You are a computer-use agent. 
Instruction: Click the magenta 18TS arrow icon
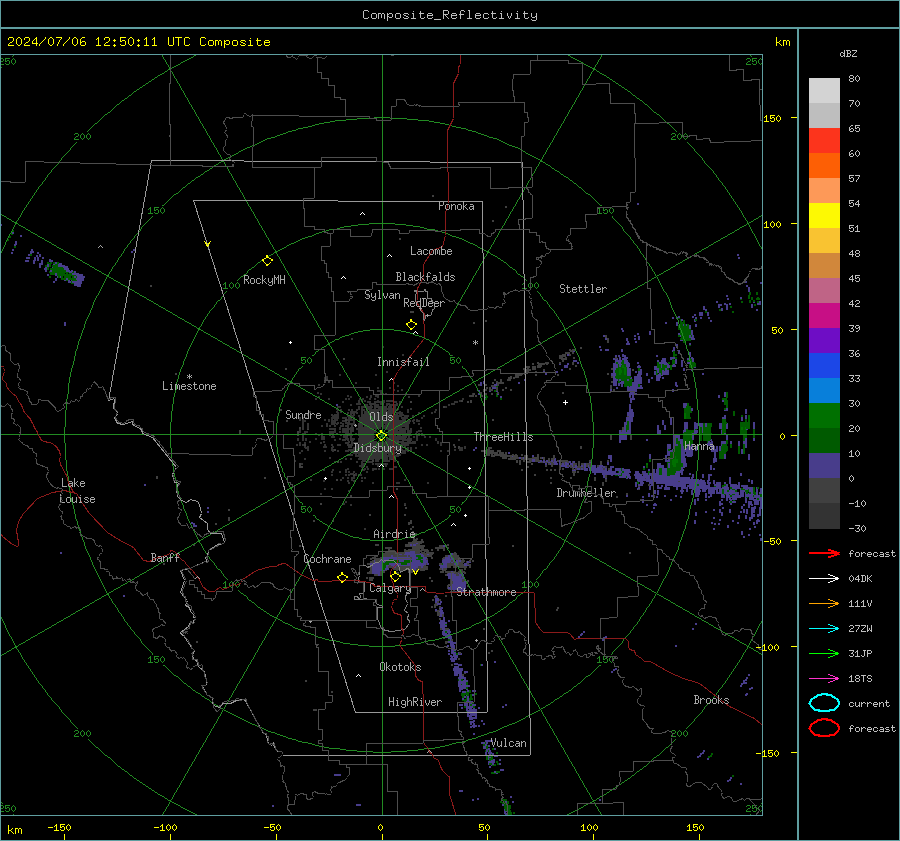coord(824,679)
